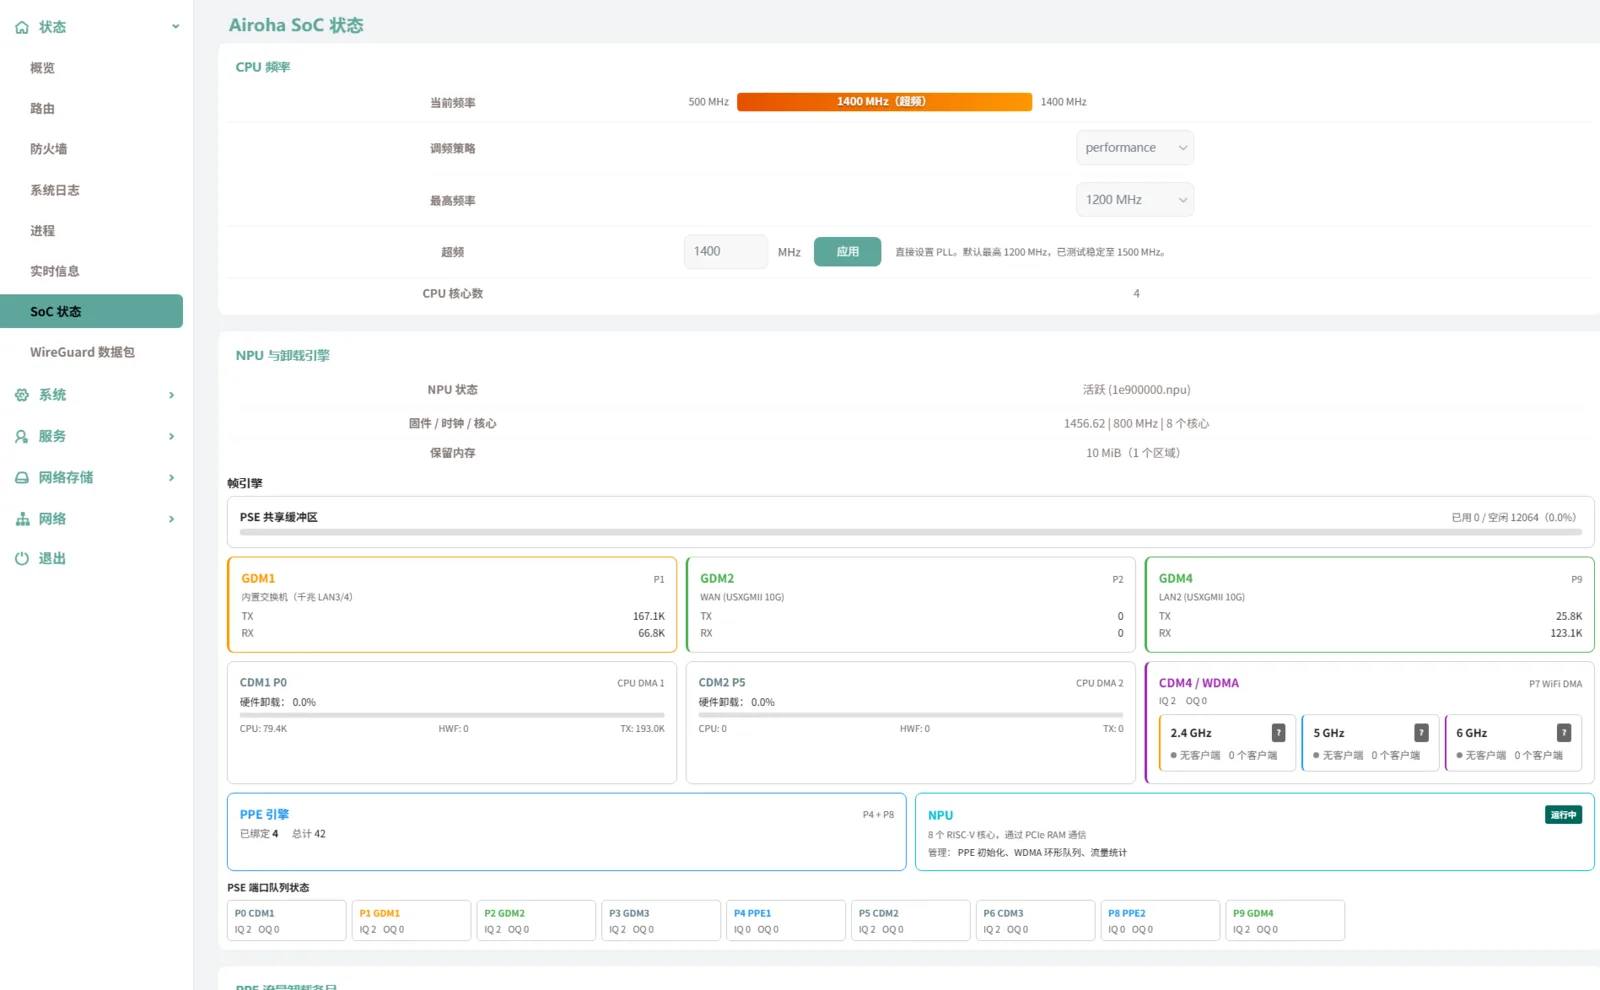Click the question badge on 2.4 GHz card

[1278, 733]
